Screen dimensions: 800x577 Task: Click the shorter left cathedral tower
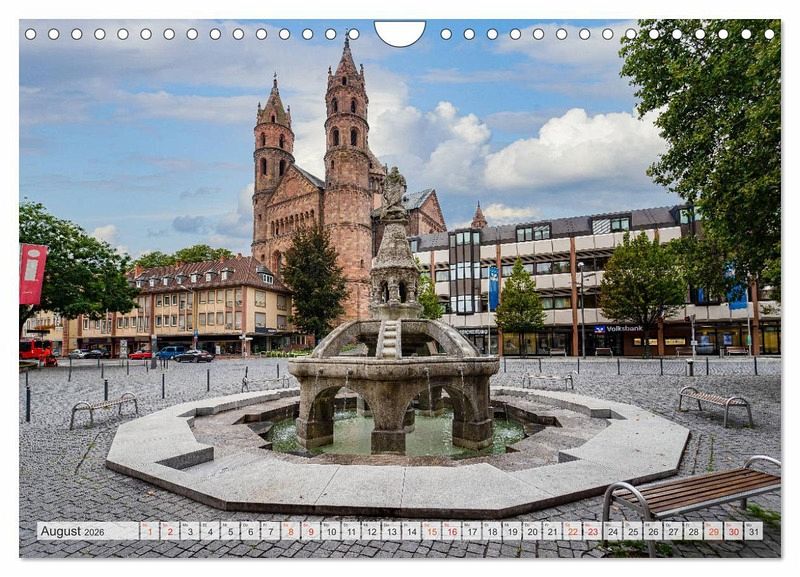[x=272, y=150]
